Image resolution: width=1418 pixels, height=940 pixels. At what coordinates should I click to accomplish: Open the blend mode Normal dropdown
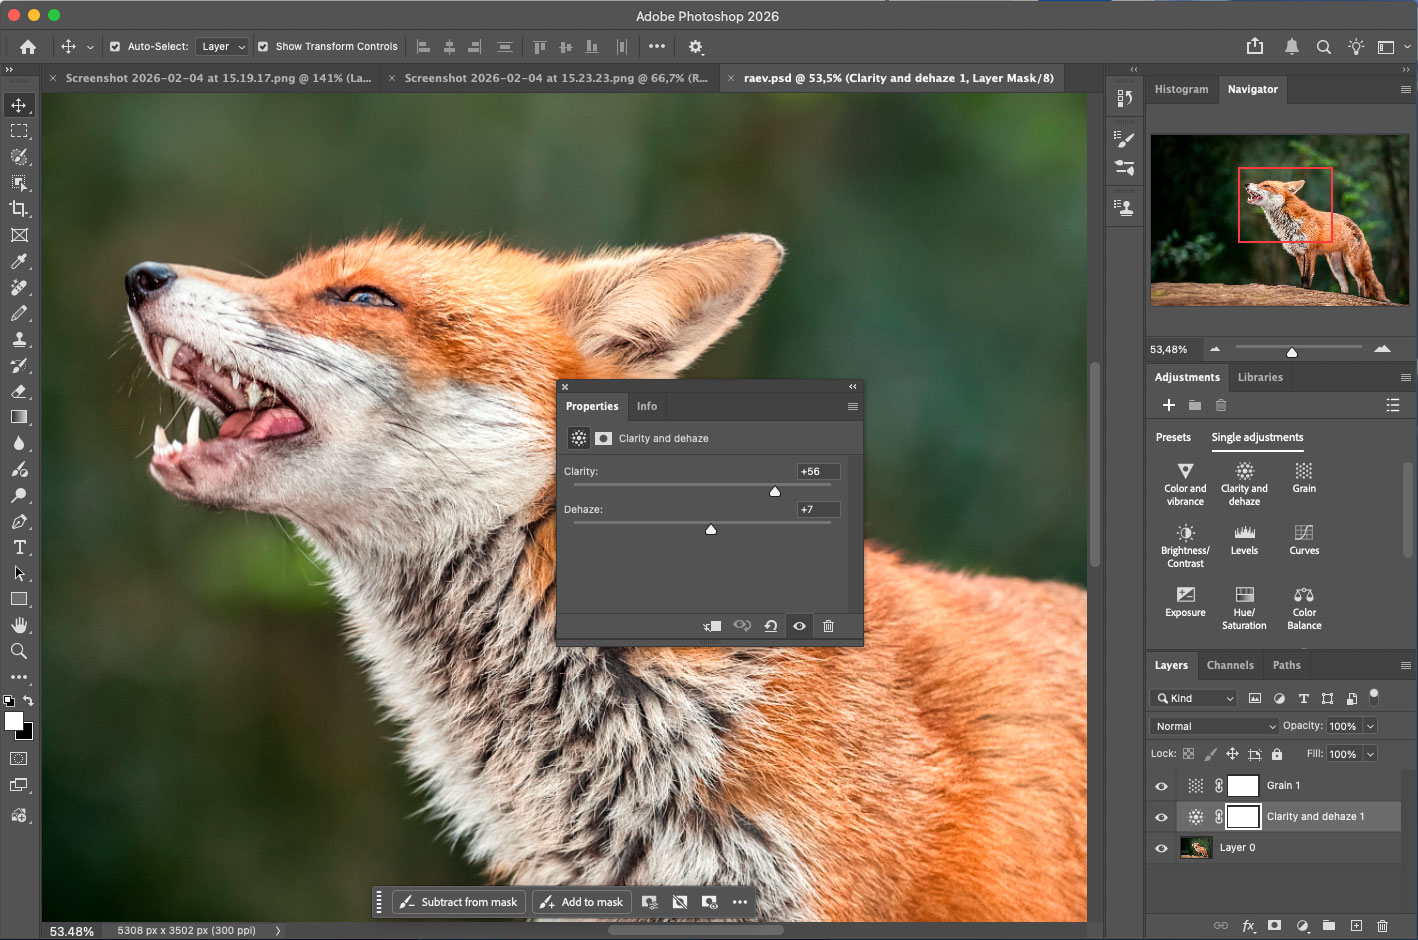click(x=1214, y=726)
